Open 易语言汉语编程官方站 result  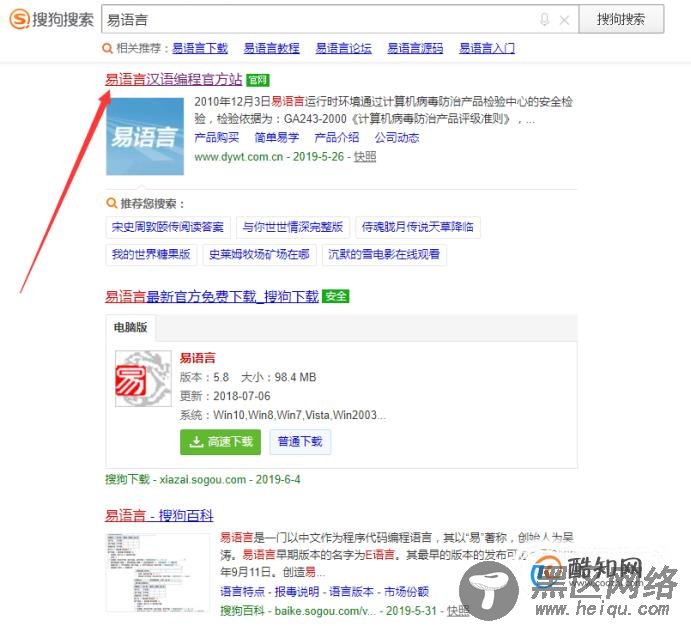[174, 79]
